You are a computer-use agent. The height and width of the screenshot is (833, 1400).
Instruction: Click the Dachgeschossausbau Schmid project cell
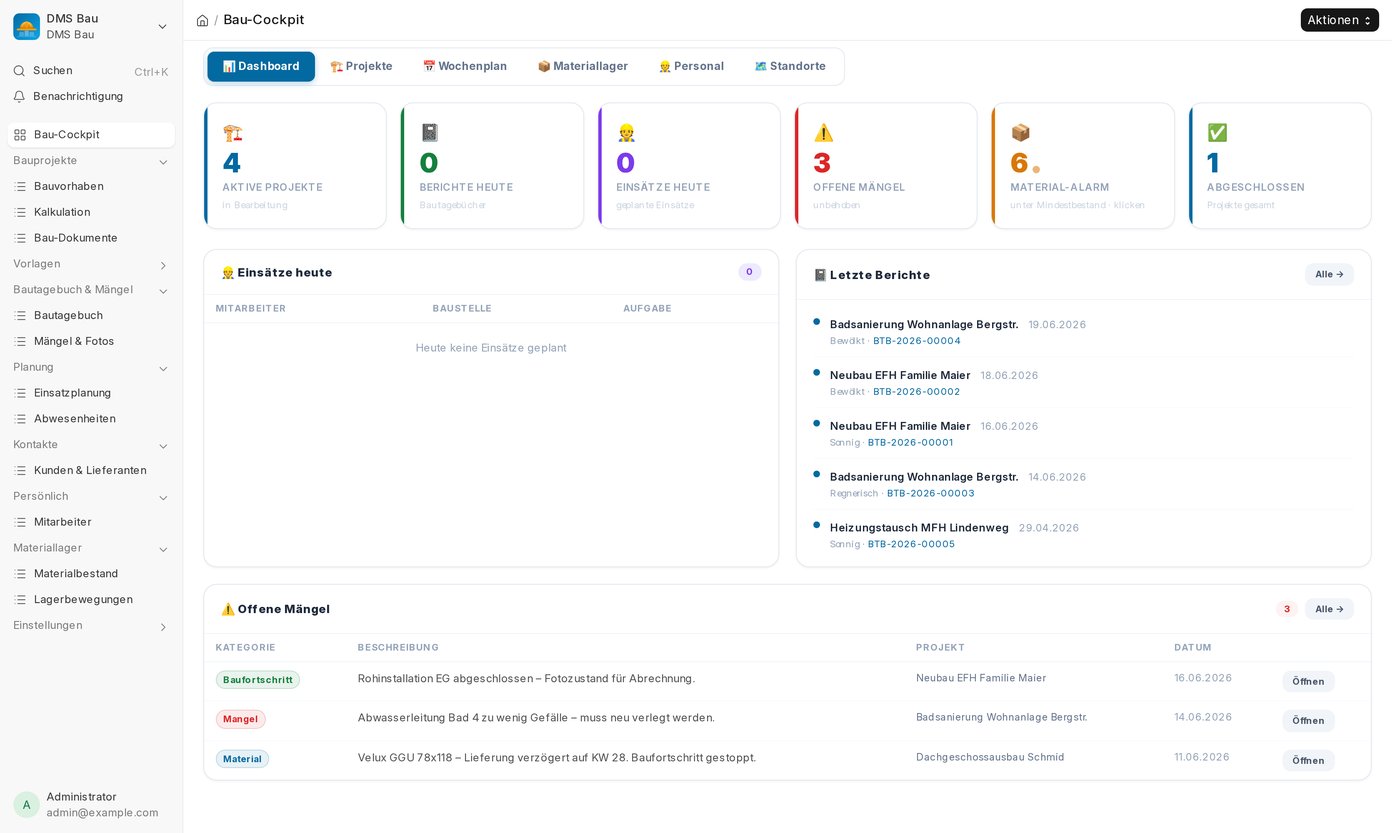click(x=990, y=757)
